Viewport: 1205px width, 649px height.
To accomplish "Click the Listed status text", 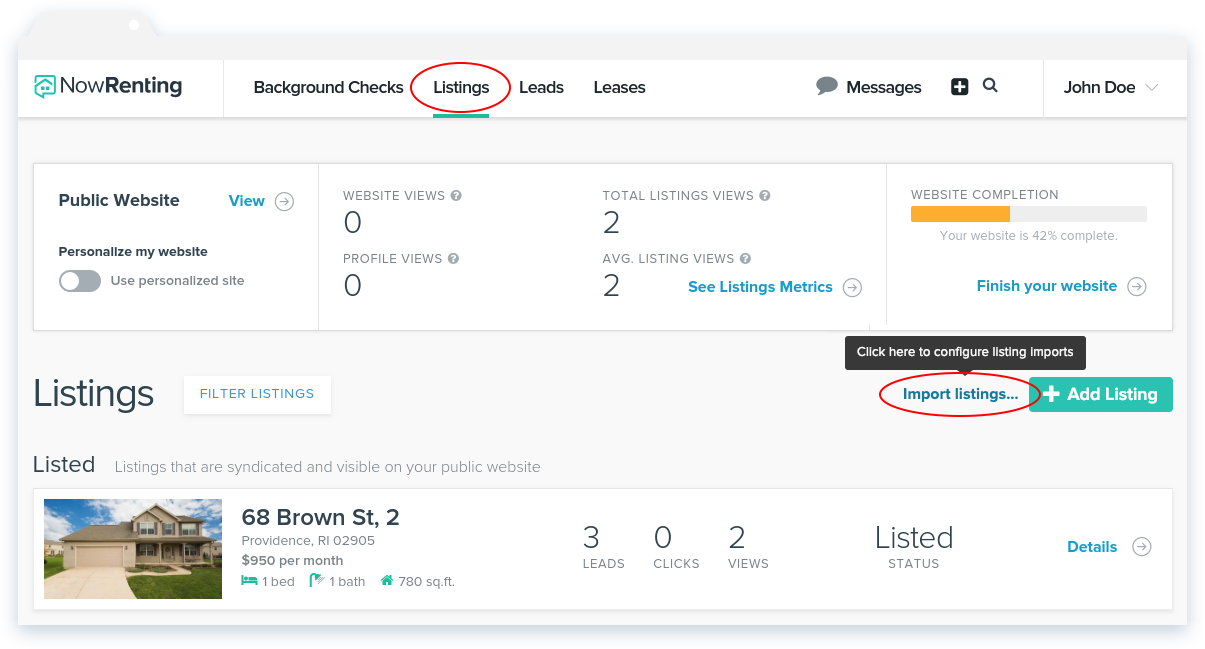I will tap(914, 538).
